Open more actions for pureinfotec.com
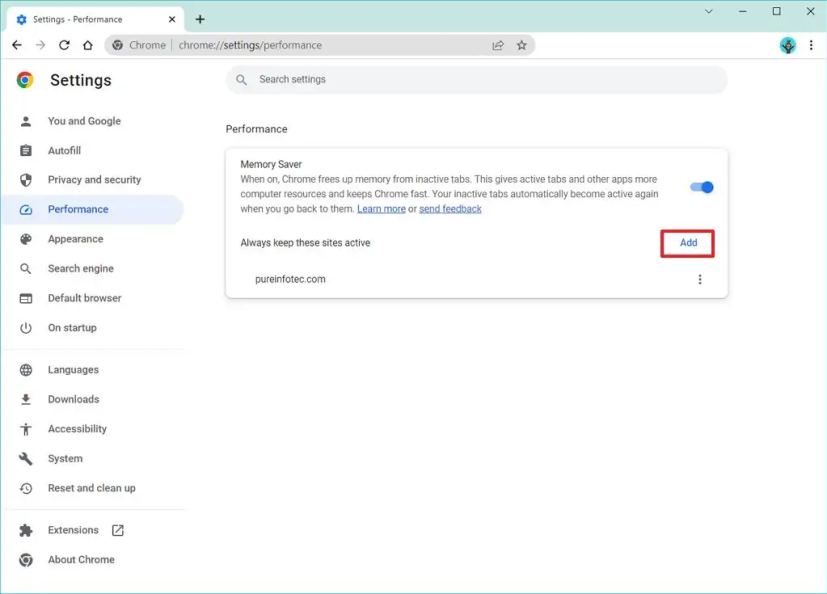This screenshot has width=827, height=594. click(x=700, y=280)
